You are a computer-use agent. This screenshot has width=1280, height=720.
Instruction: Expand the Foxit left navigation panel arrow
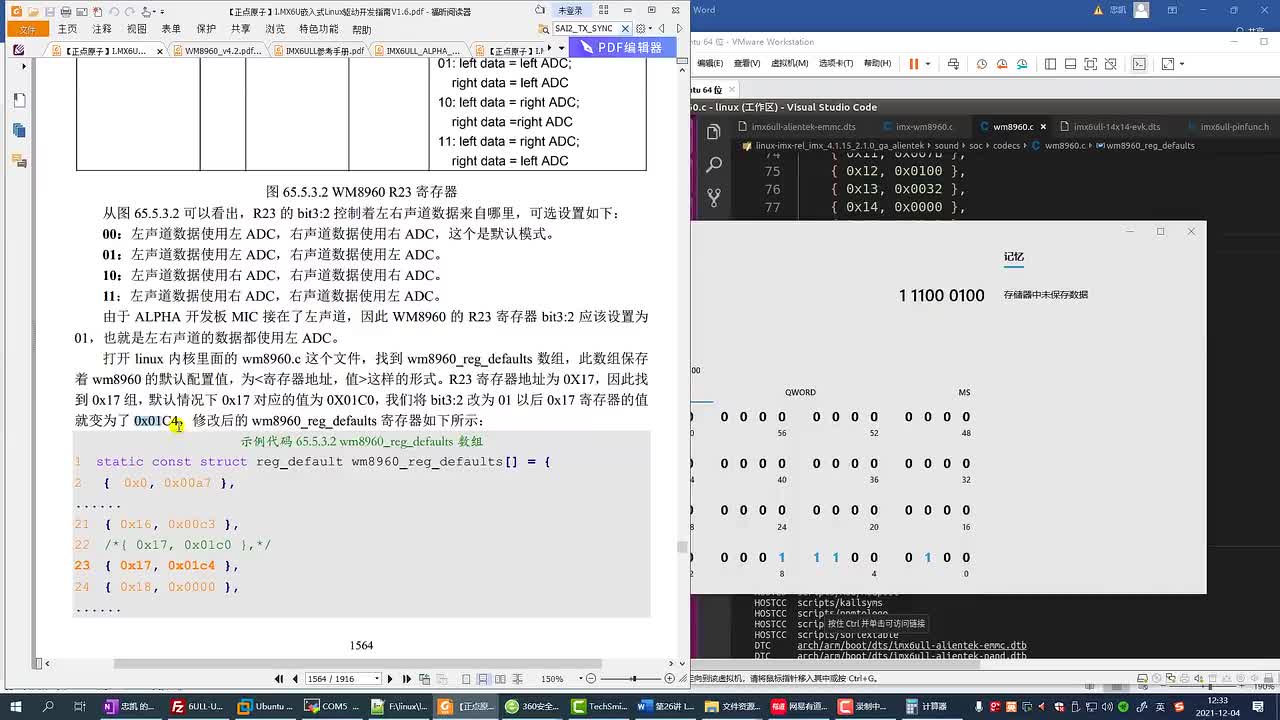click(25, 66)
